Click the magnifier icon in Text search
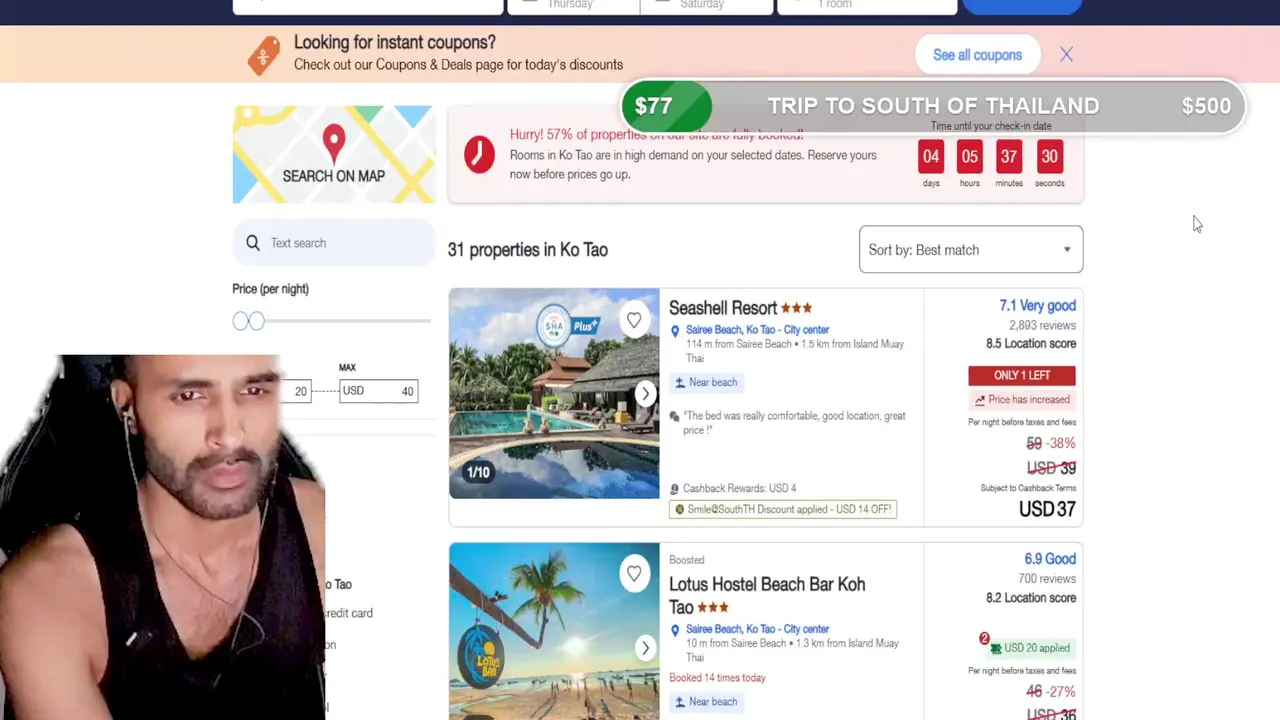Viewport: 1280px width, 720px height. 253,243
